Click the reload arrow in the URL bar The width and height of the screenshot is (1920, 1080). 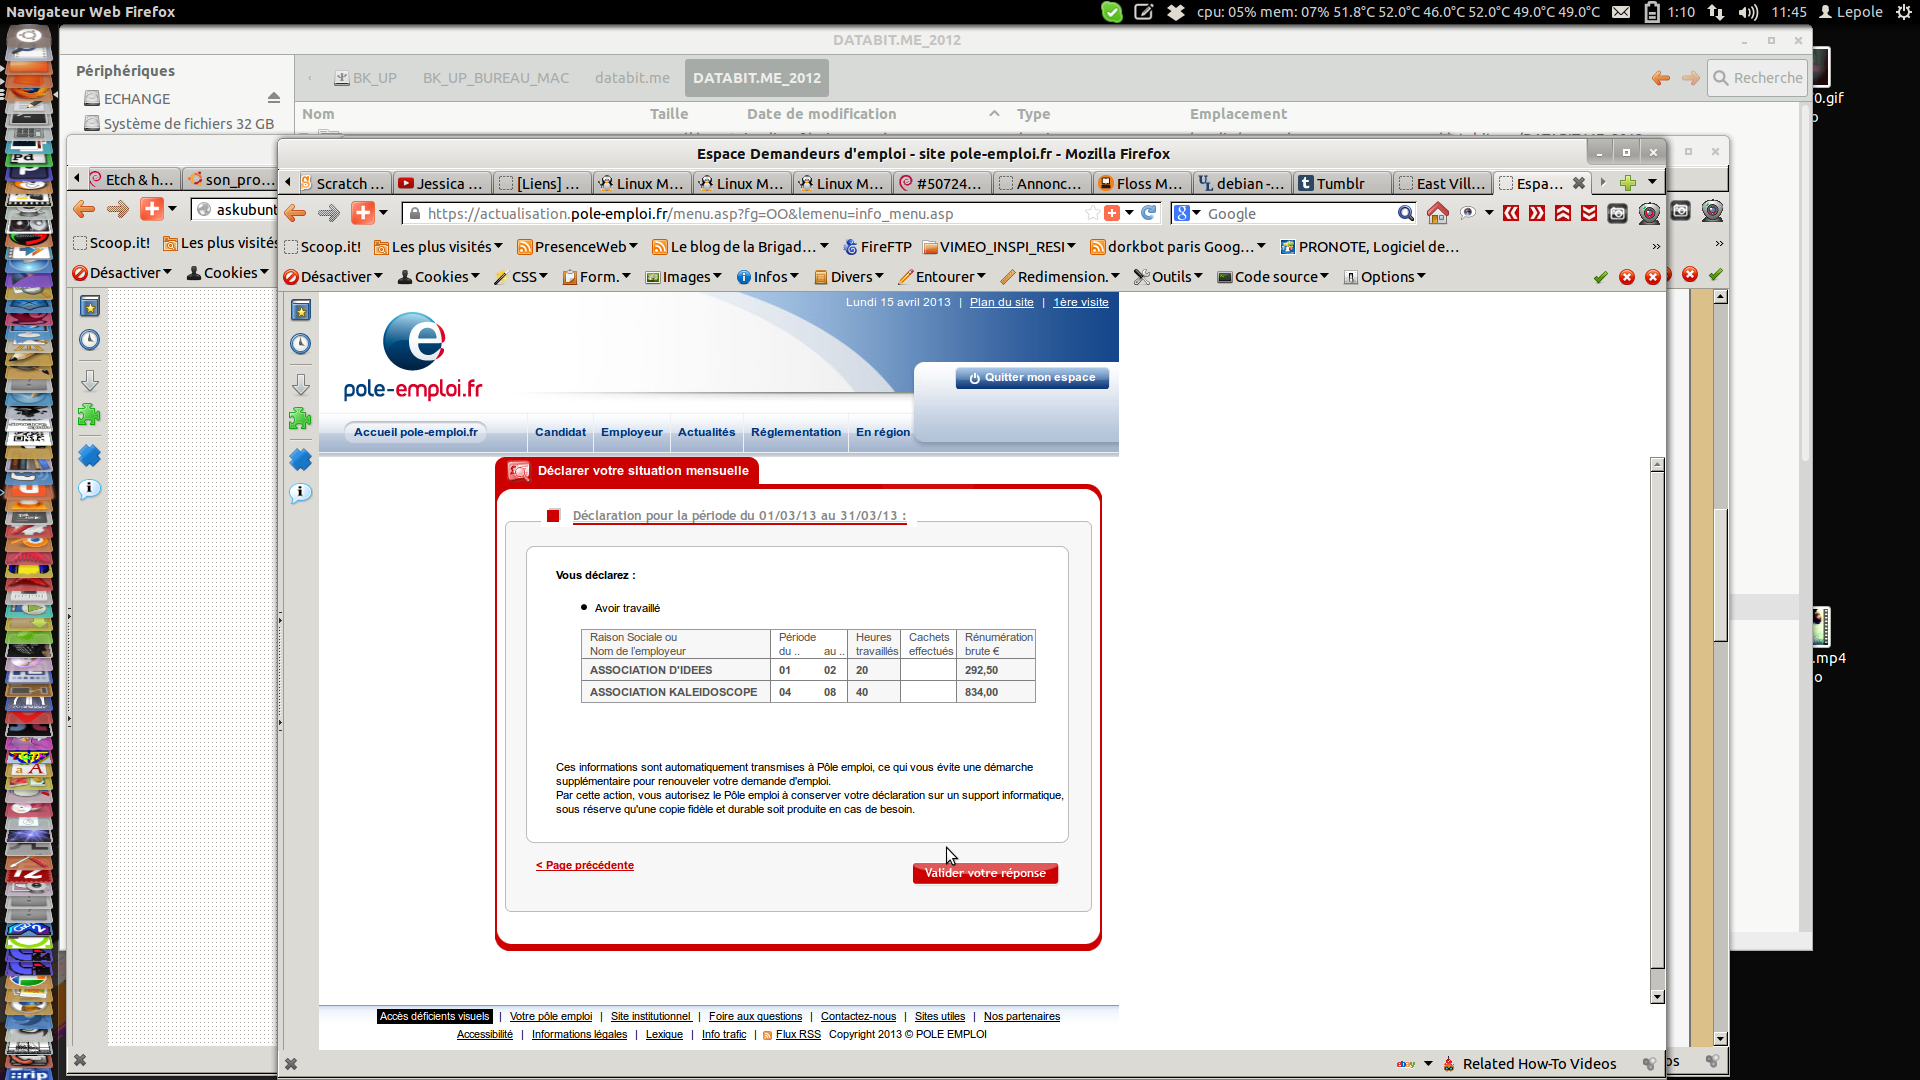1149,213
